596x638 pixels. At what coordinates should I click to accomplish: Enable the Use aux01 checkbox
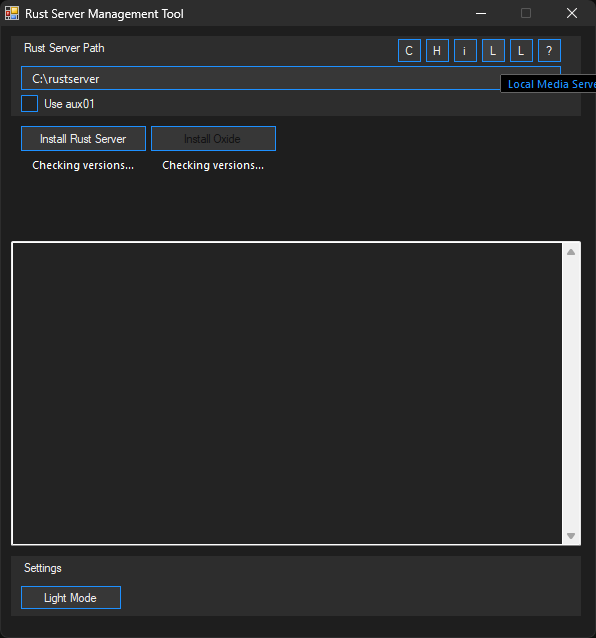pos(29,104)
